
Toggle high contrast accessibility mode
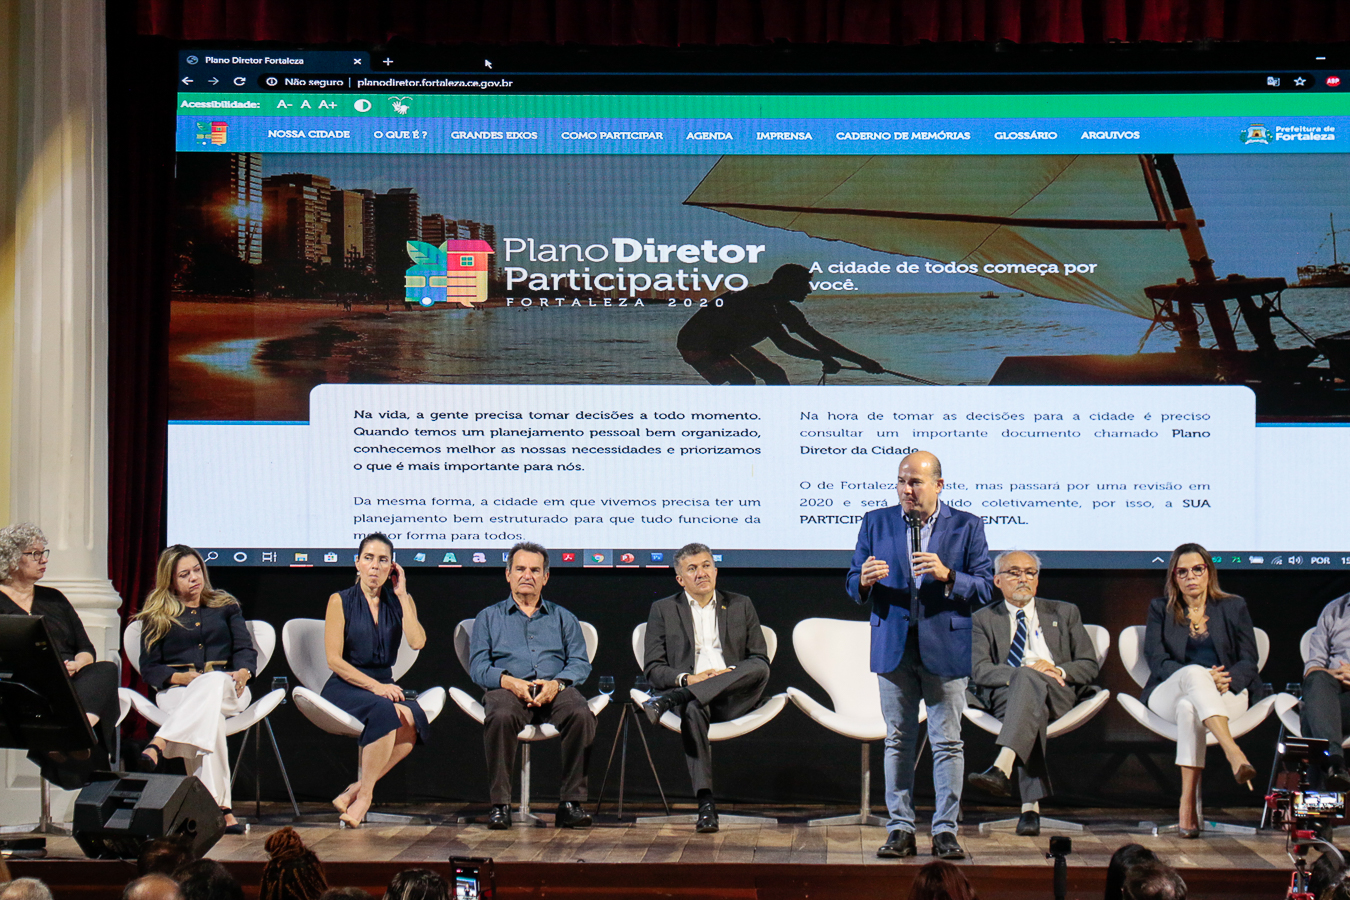point(362,105)
